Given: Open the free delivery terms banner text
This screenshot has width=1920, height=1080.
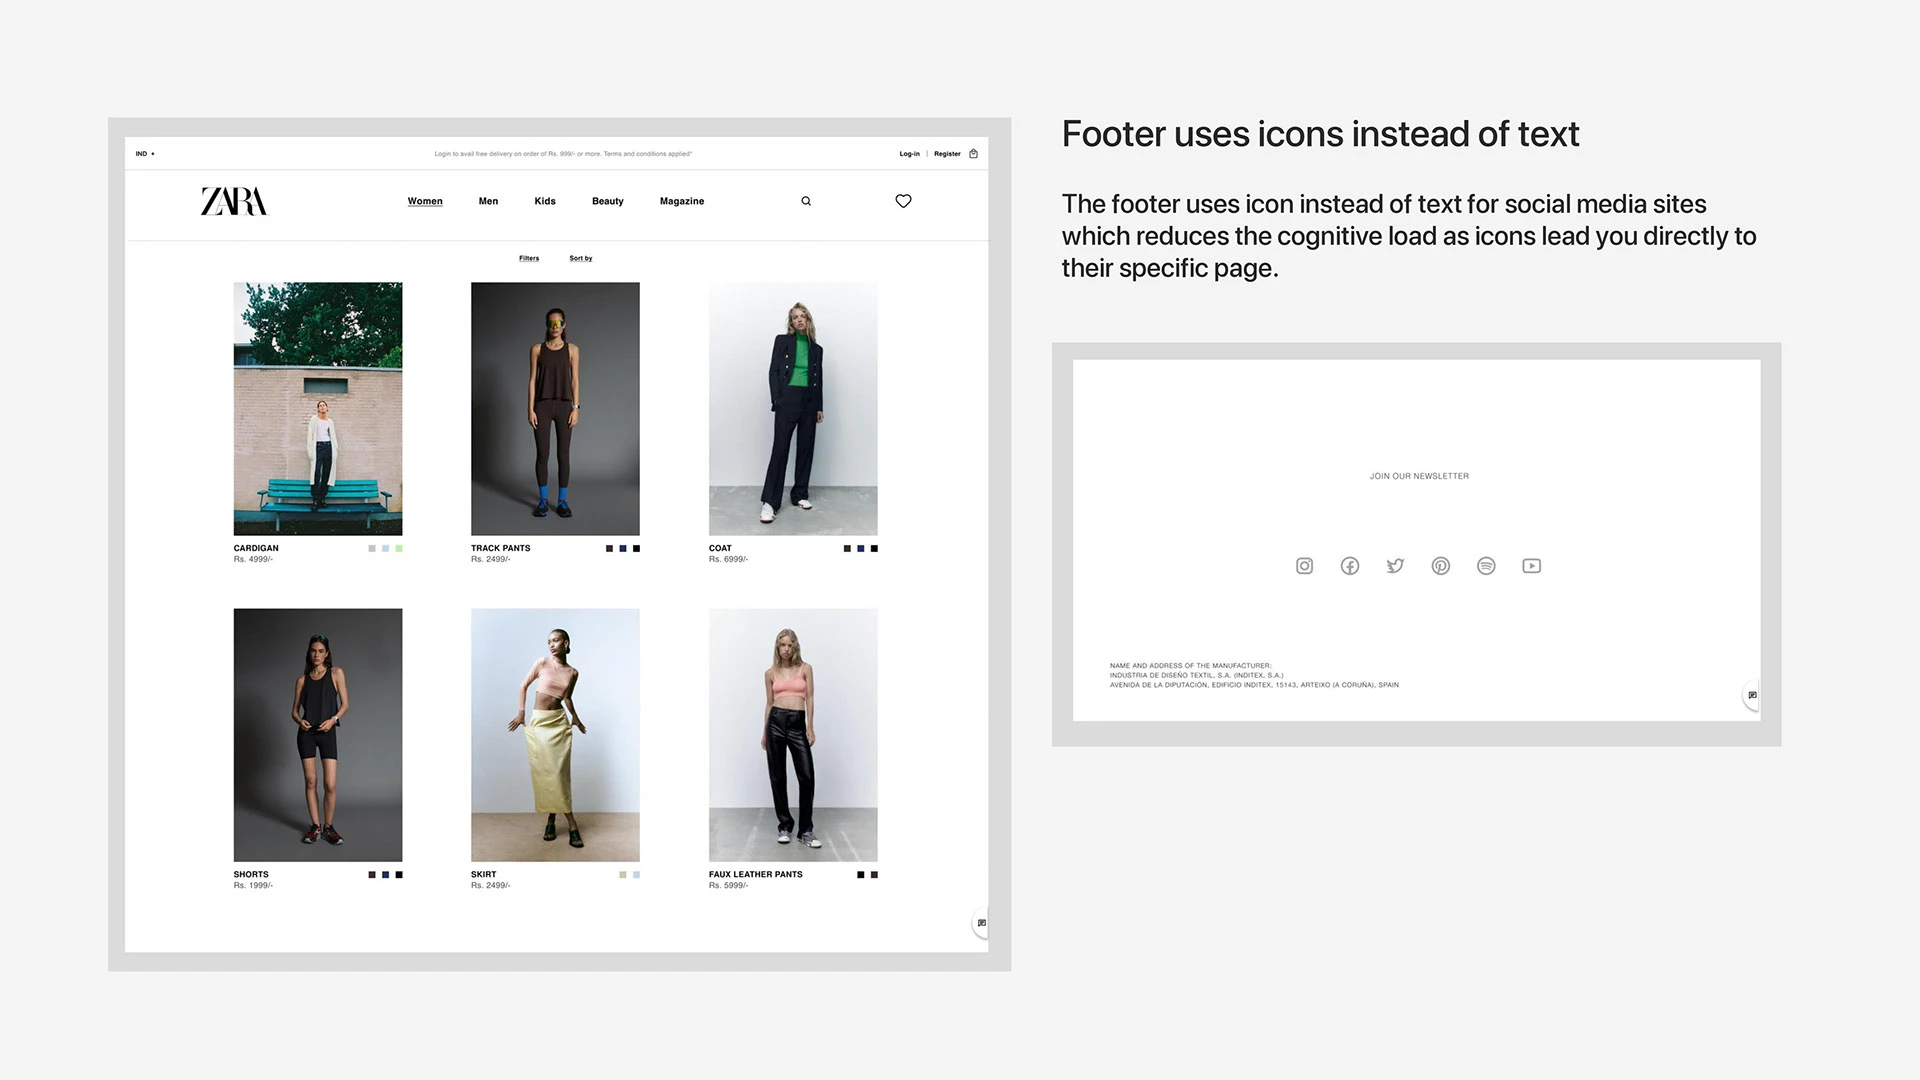Looking at the screenshot, I should (563, 154).
